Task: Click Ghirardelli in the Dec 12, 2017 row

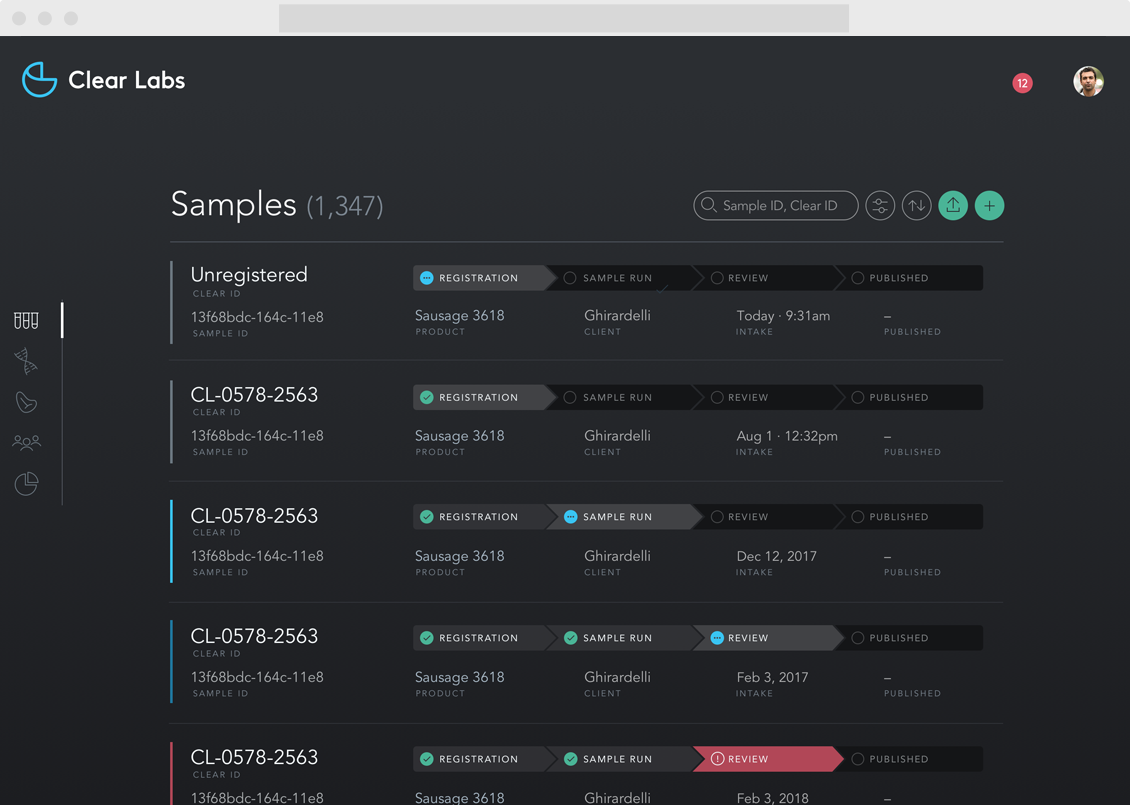Action: (x=617, y=556)
